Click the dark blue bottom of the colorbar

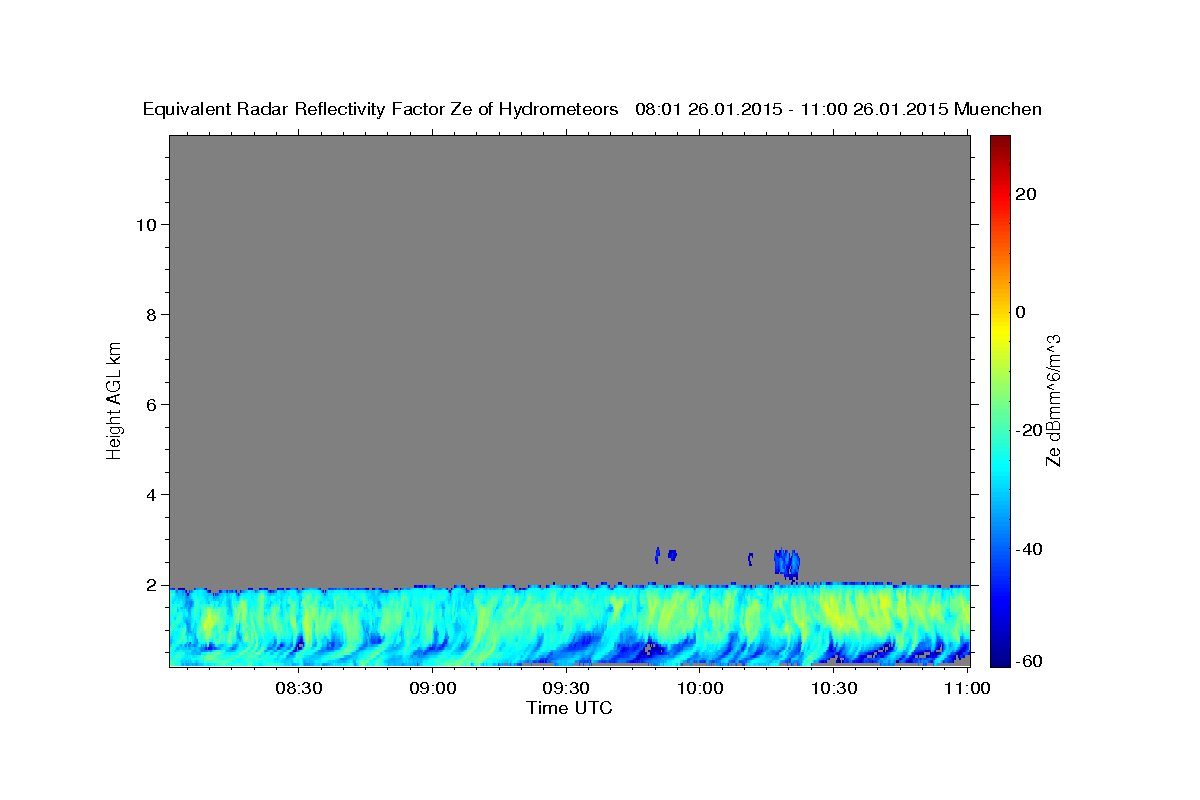click(x=1000, y=650)
